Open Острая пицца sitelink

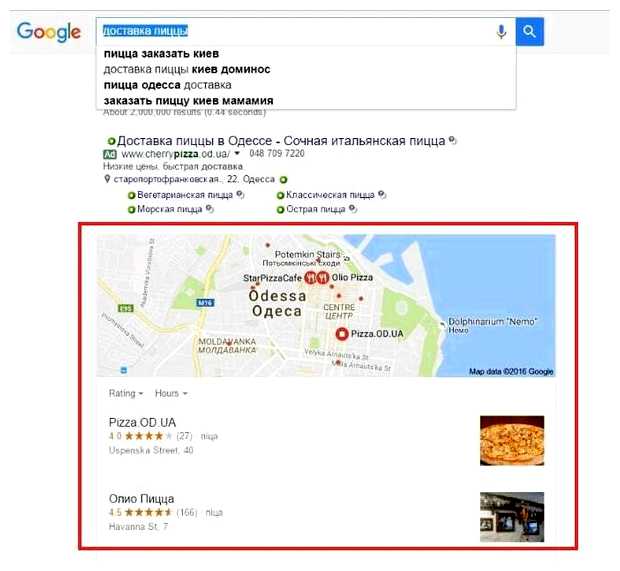[x=316, y=209]
